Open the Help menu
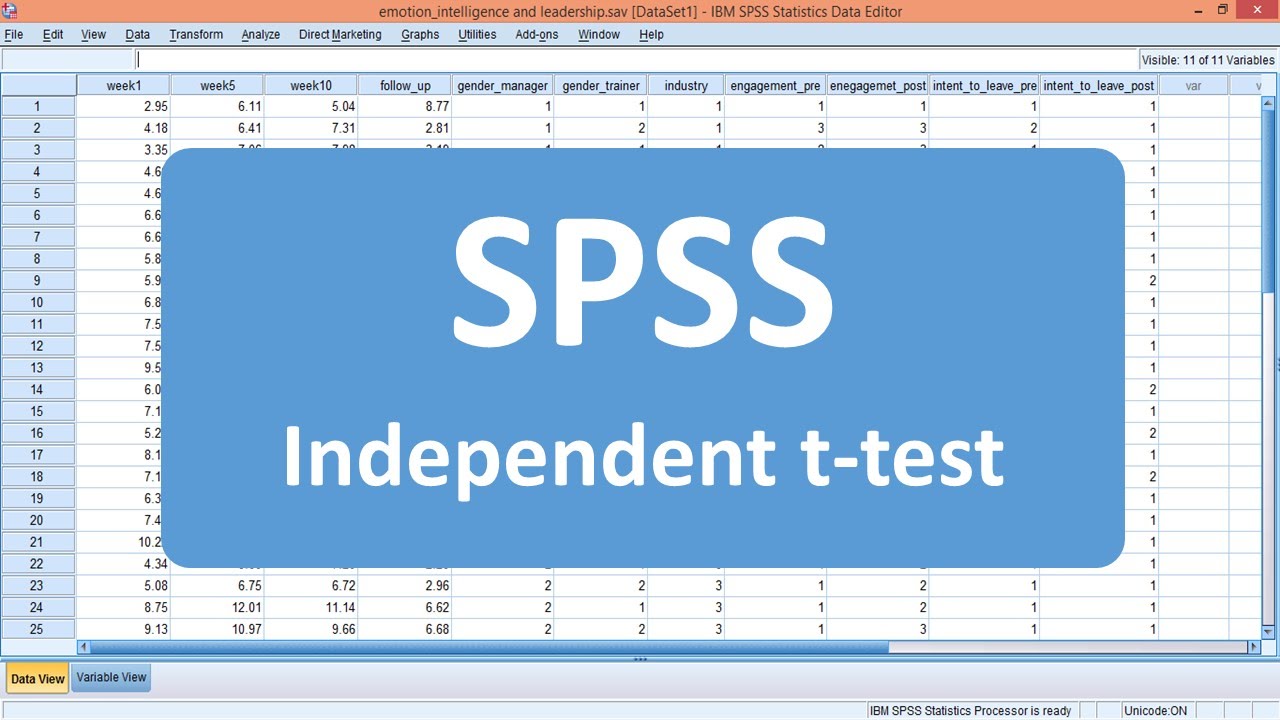The width and height of the screenshot is (1280, 720). 651,34
